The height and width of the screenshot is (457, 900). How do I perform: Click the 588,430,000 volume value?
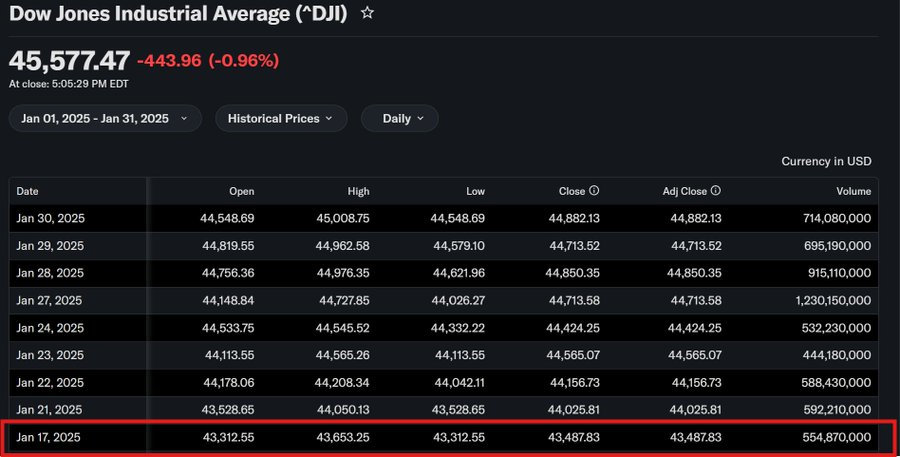836,382
